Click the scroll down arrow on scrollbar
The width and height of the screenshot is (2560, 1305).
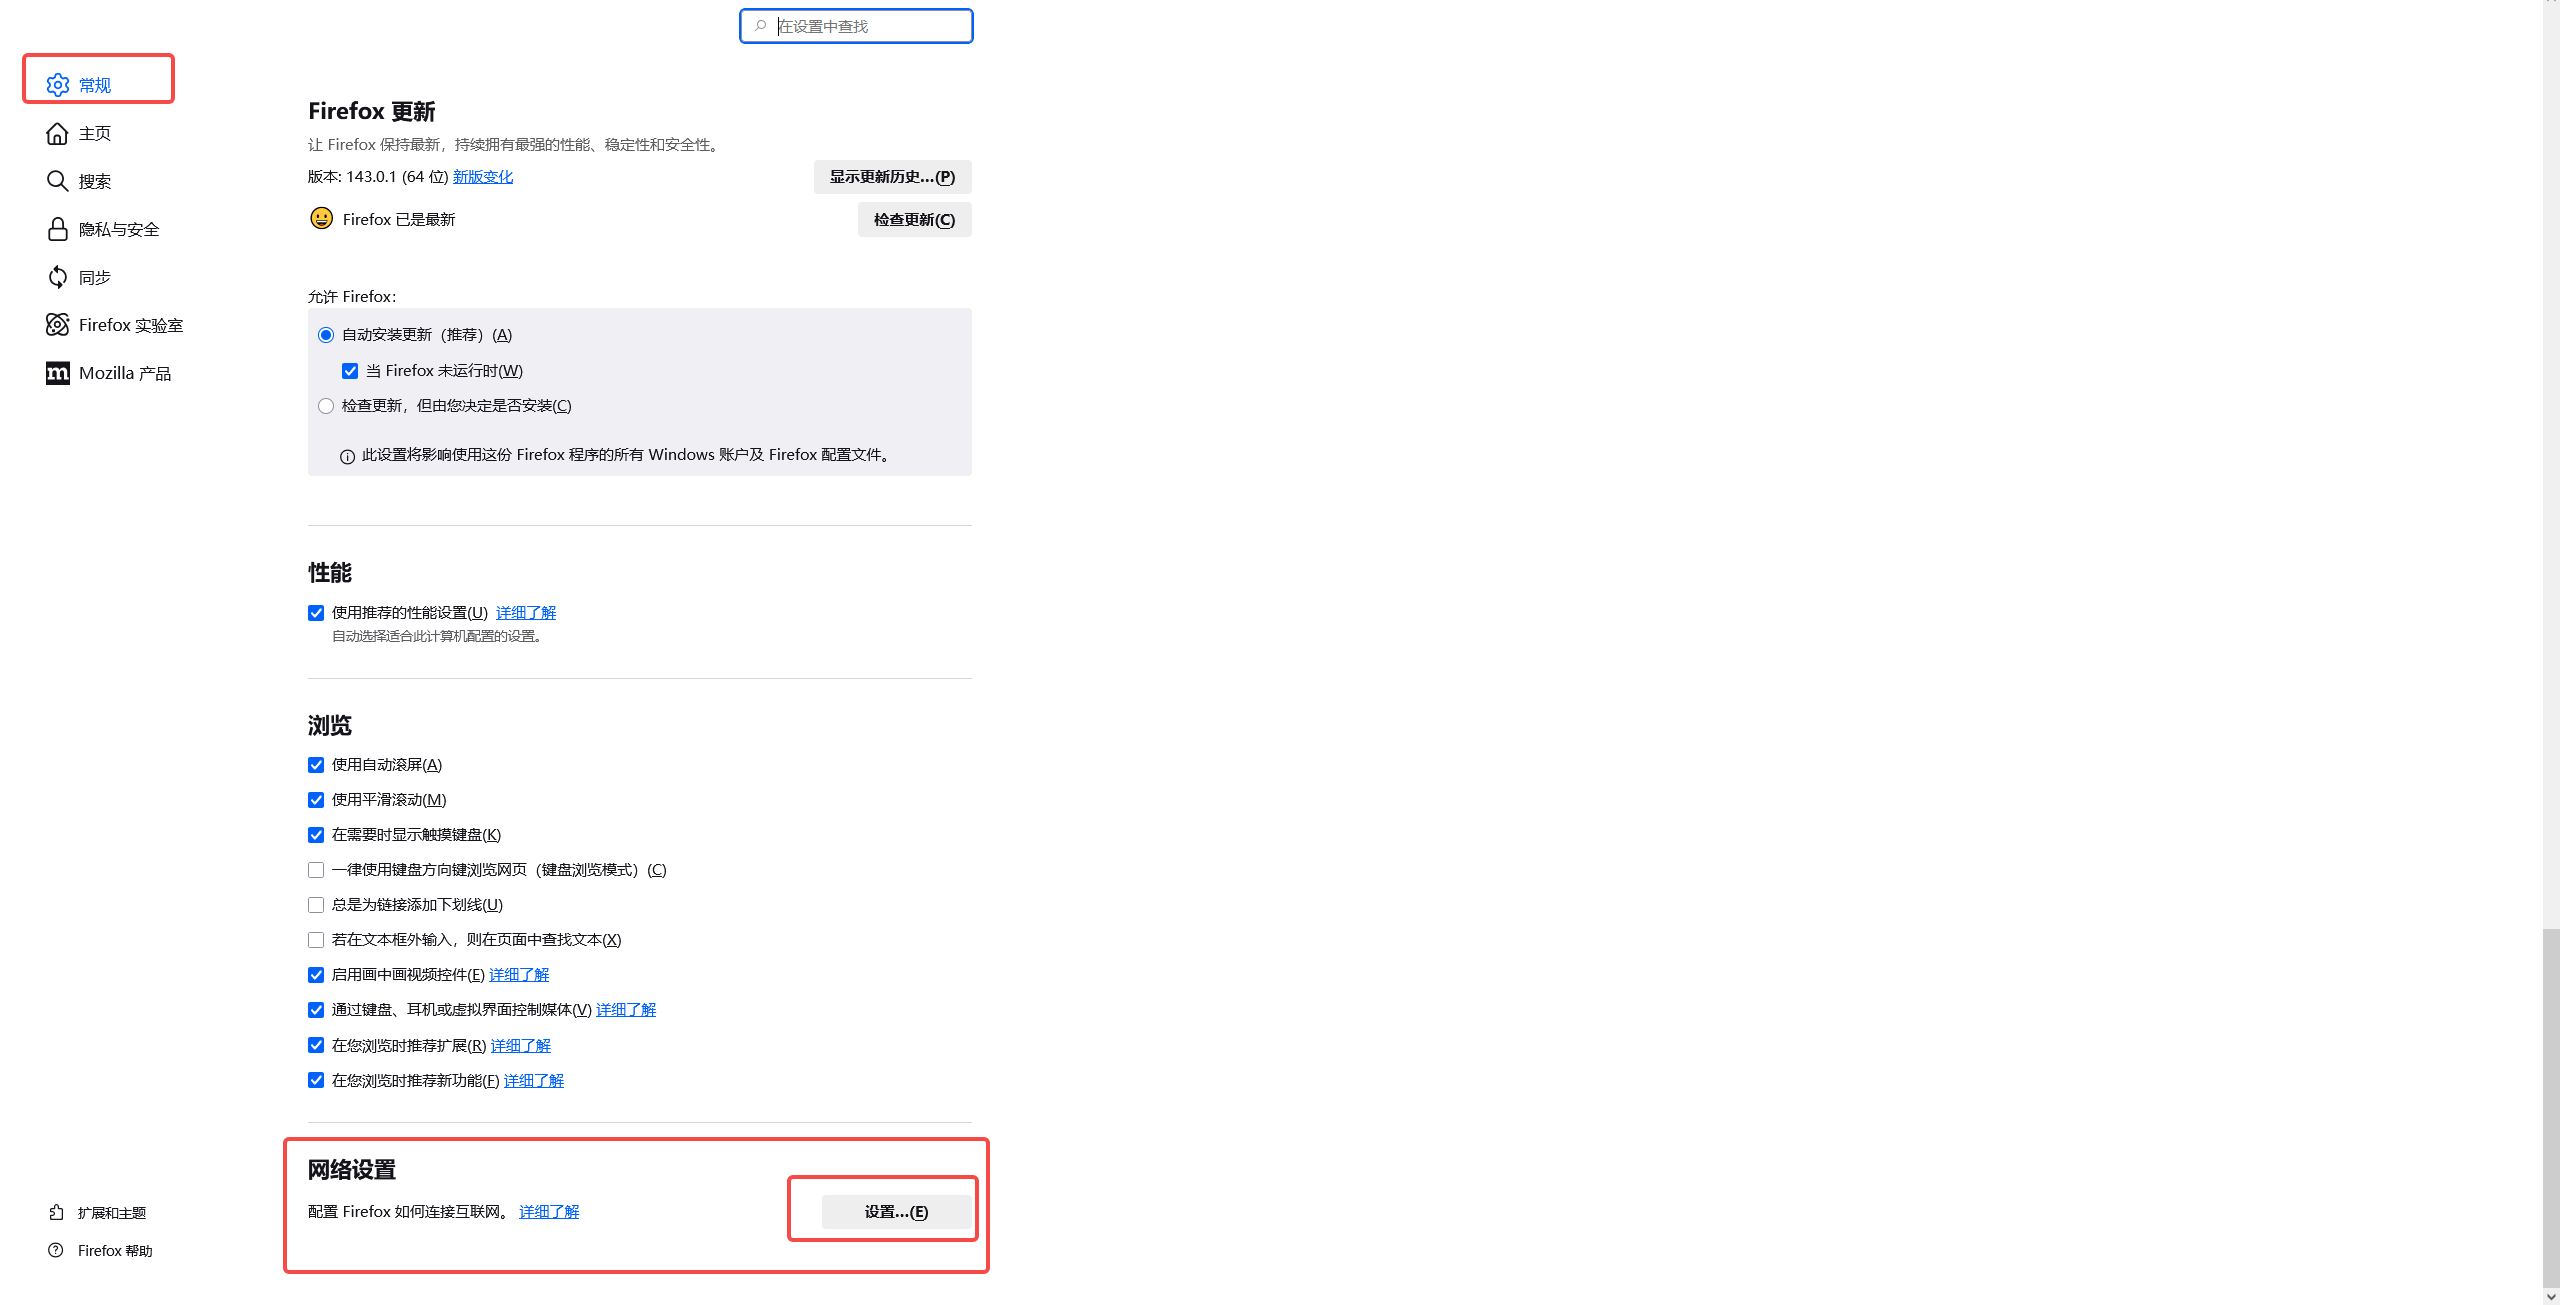coord(2551,1296)
